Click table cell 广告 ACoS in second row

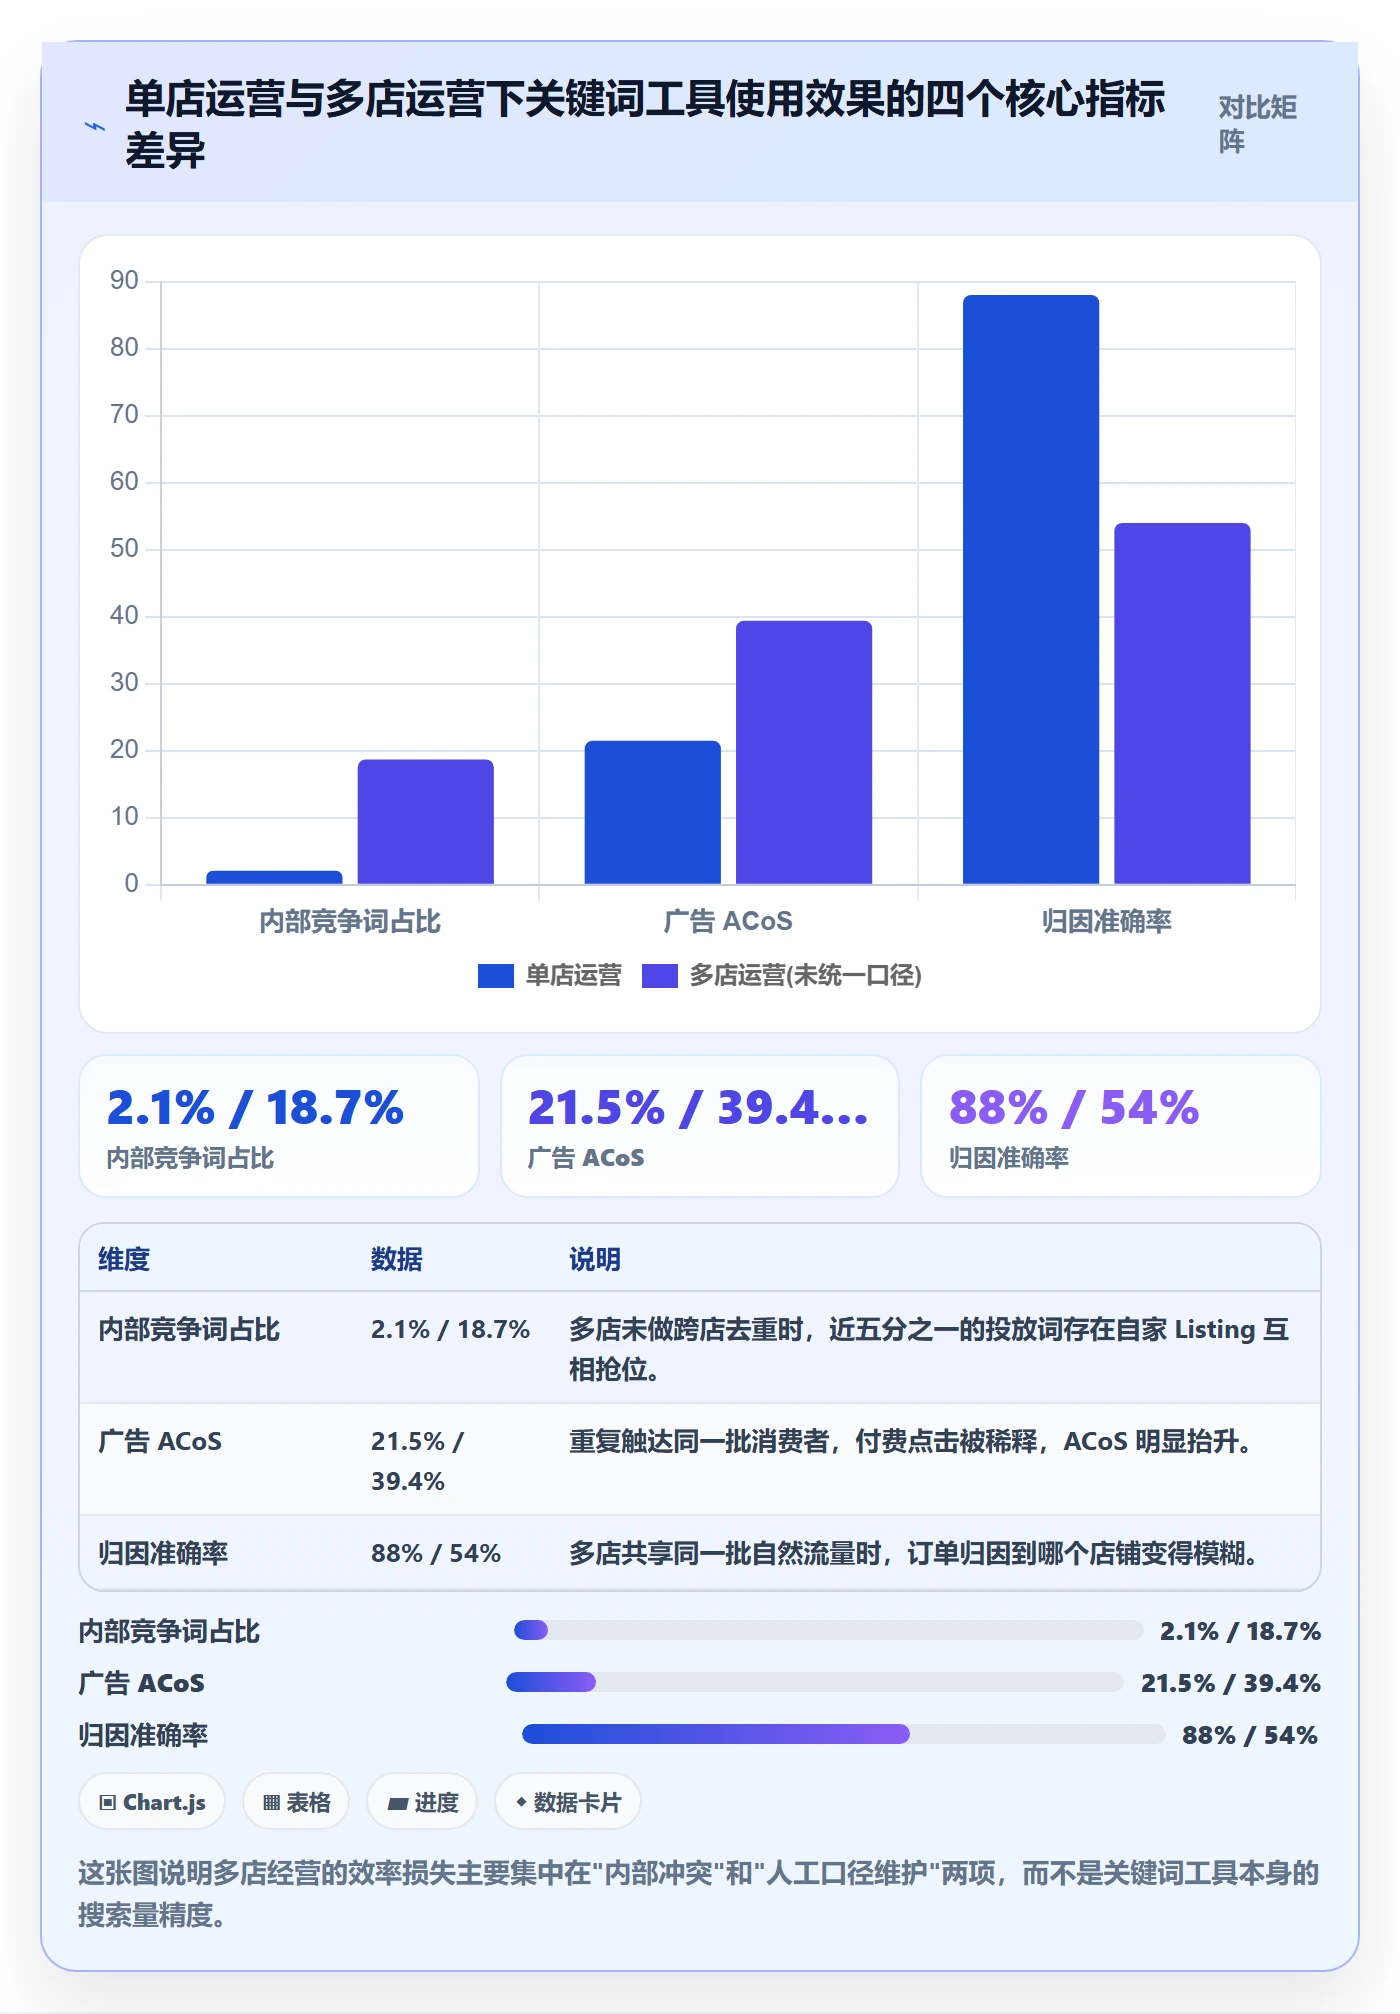tap(160, 1441)
